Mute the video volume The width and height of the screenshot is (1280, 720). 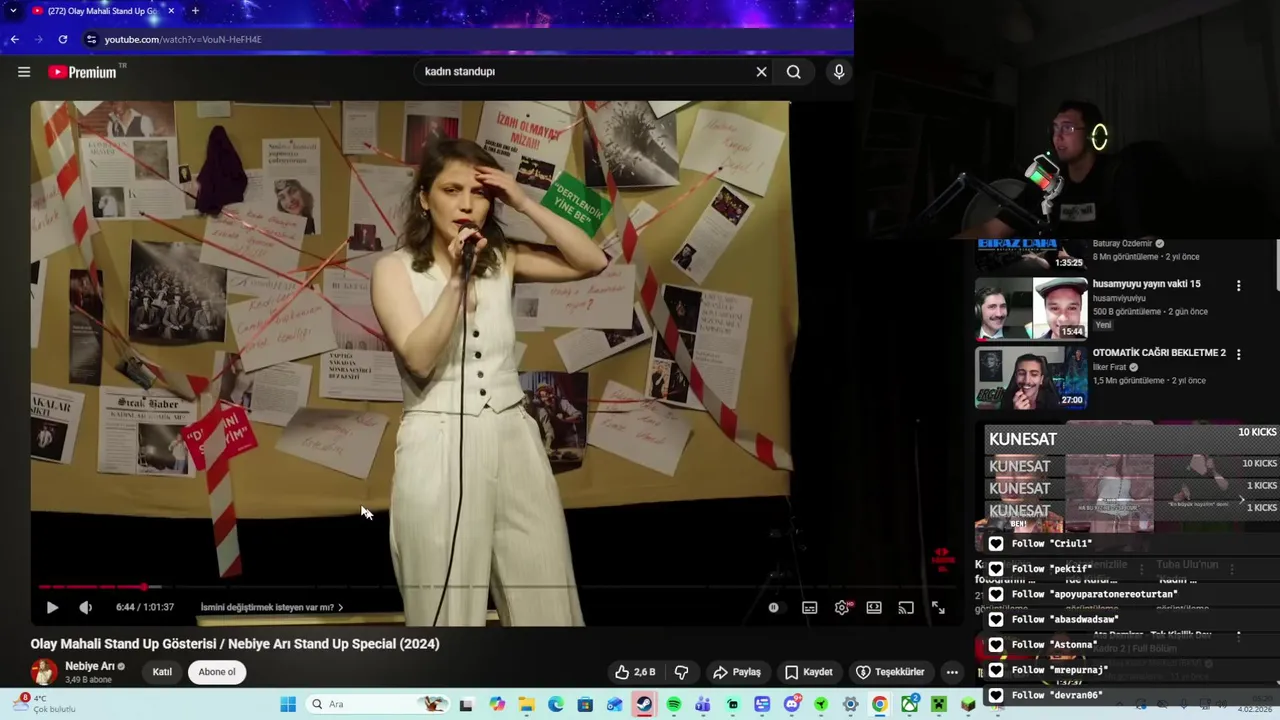tap(86, 607)
